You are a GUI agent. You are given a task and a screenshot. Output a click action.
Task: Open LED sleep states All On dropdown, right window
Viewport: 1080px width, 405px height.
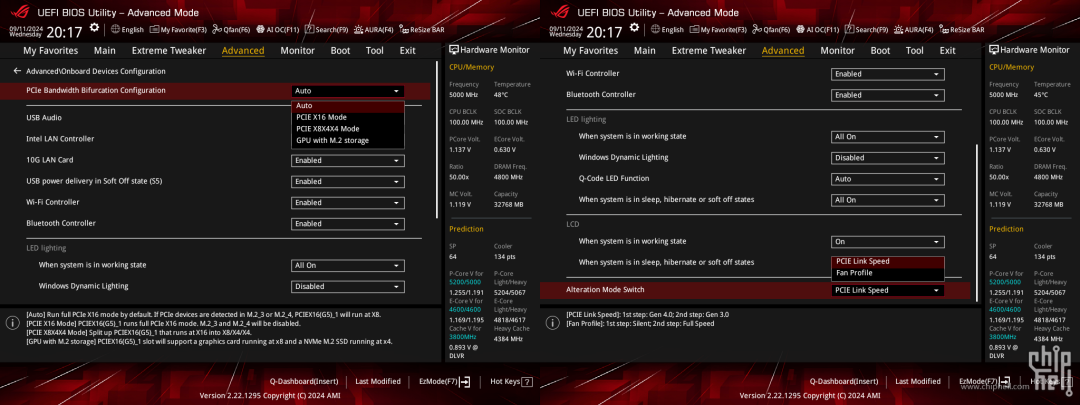coord(888,200)
